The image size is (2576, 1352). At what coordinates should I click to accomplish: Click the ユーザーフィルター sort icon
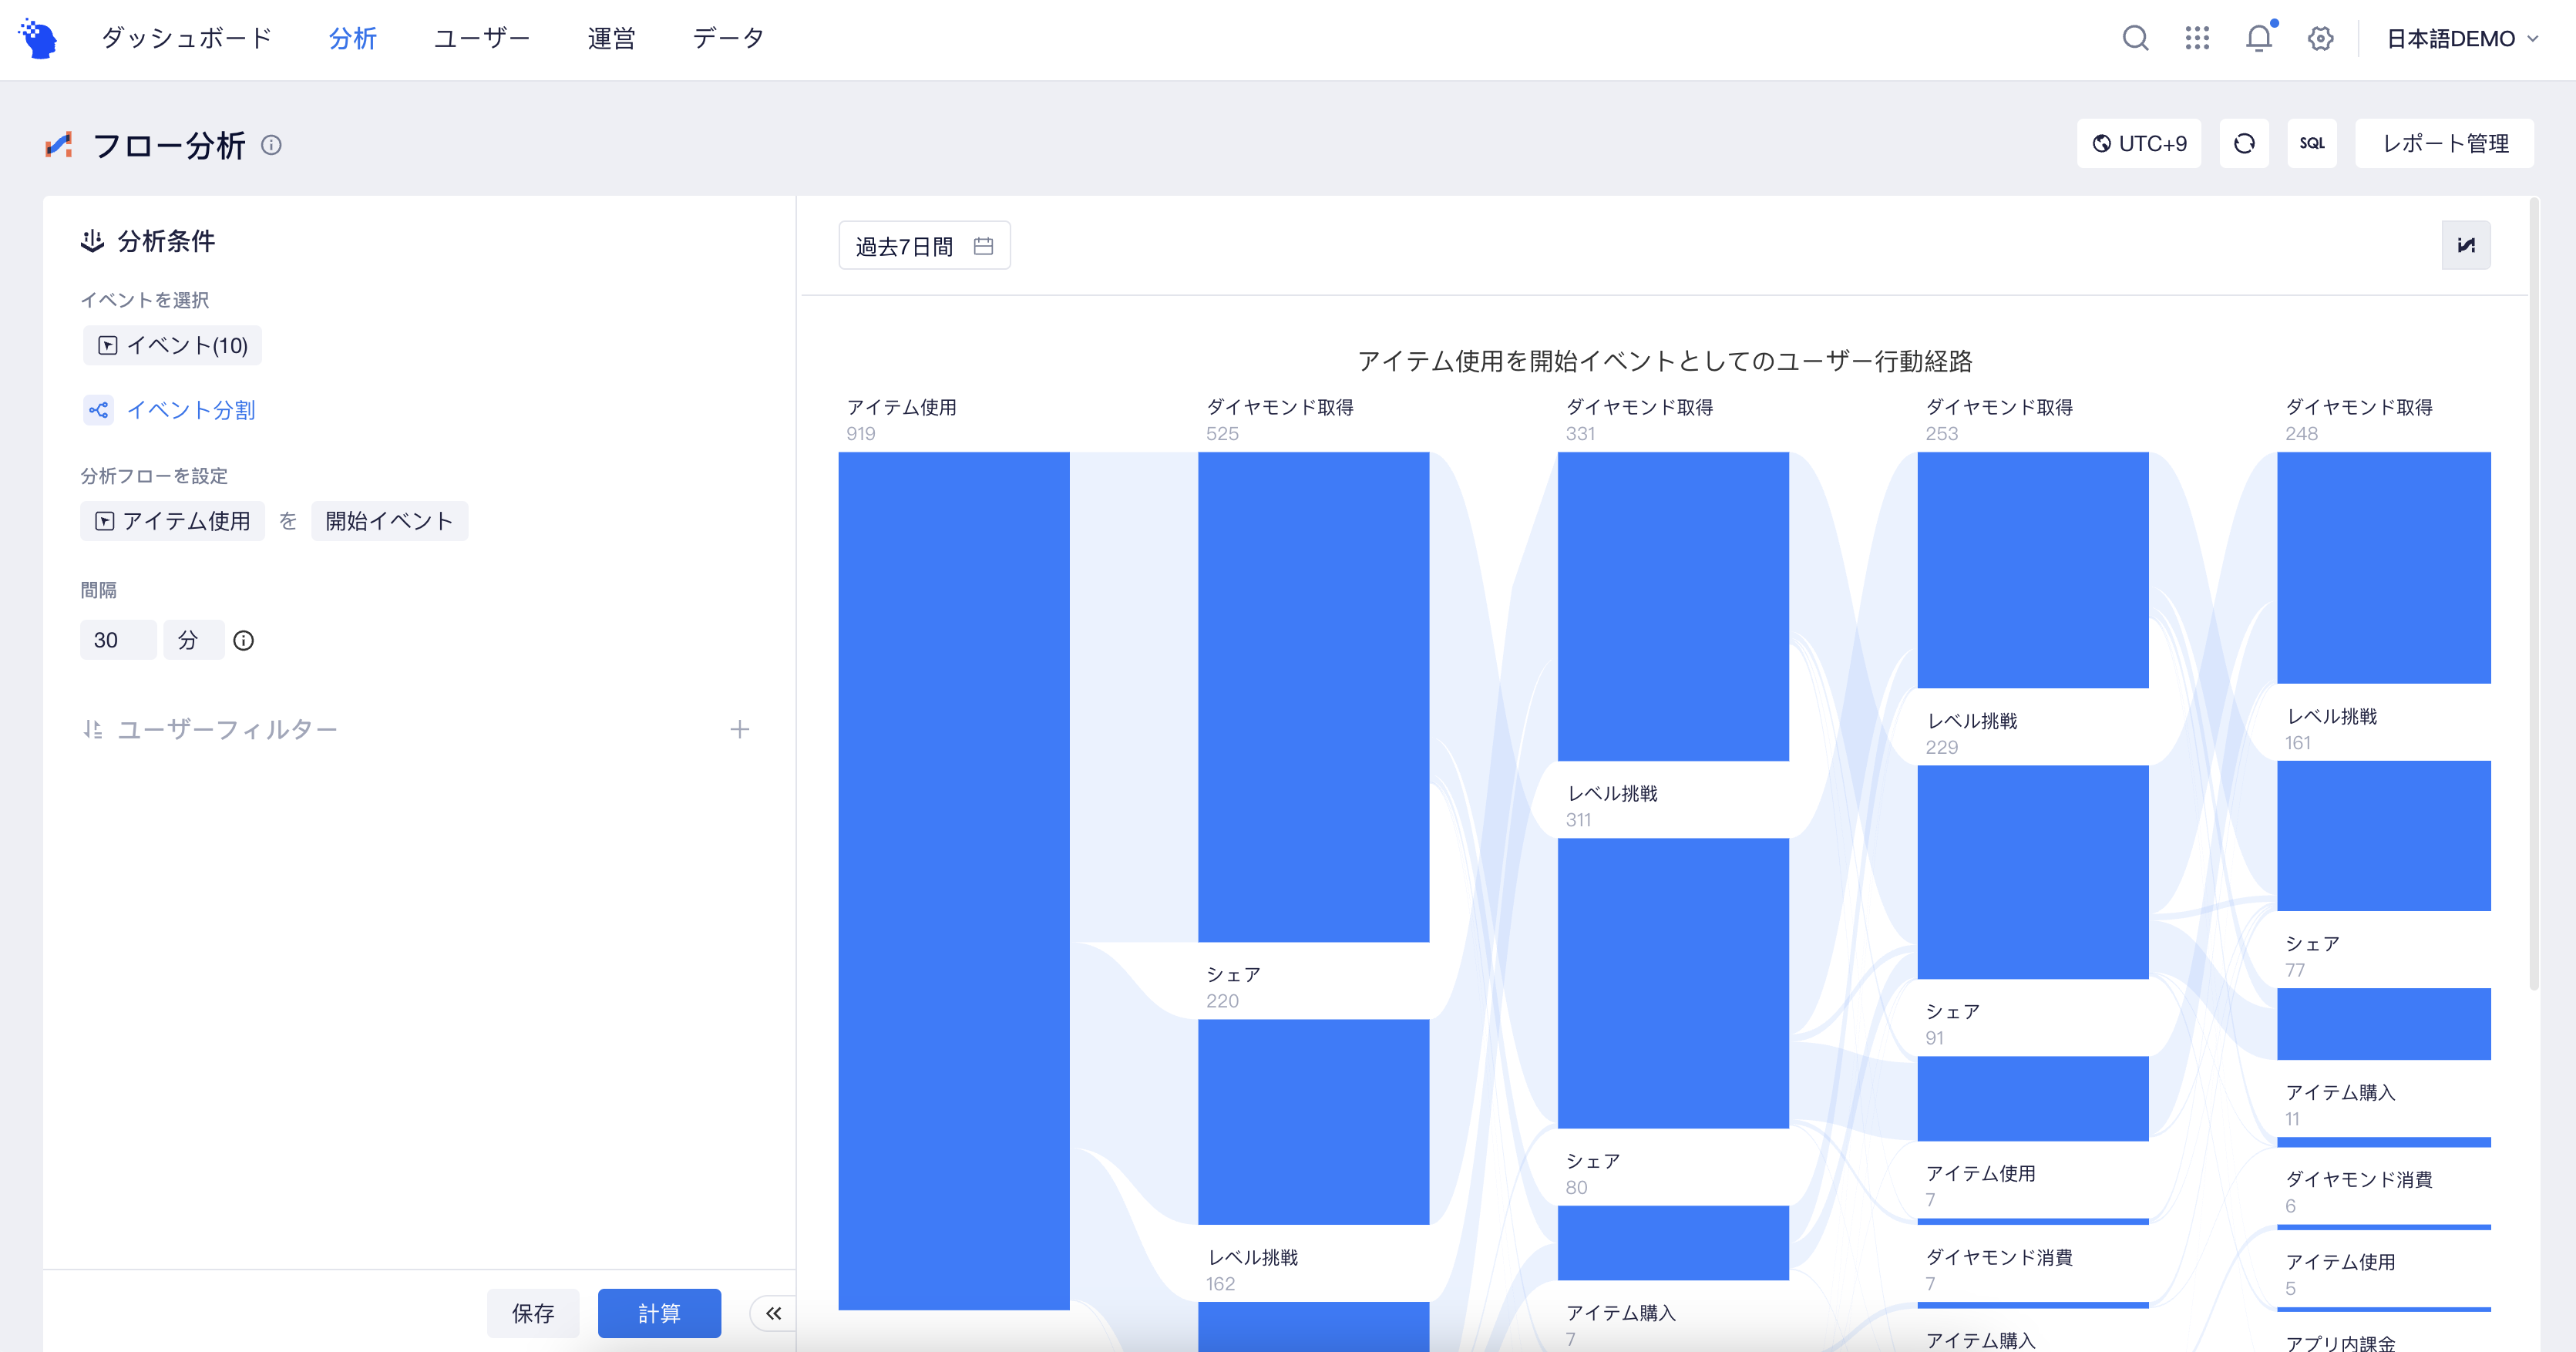click(x=92, y=730)
